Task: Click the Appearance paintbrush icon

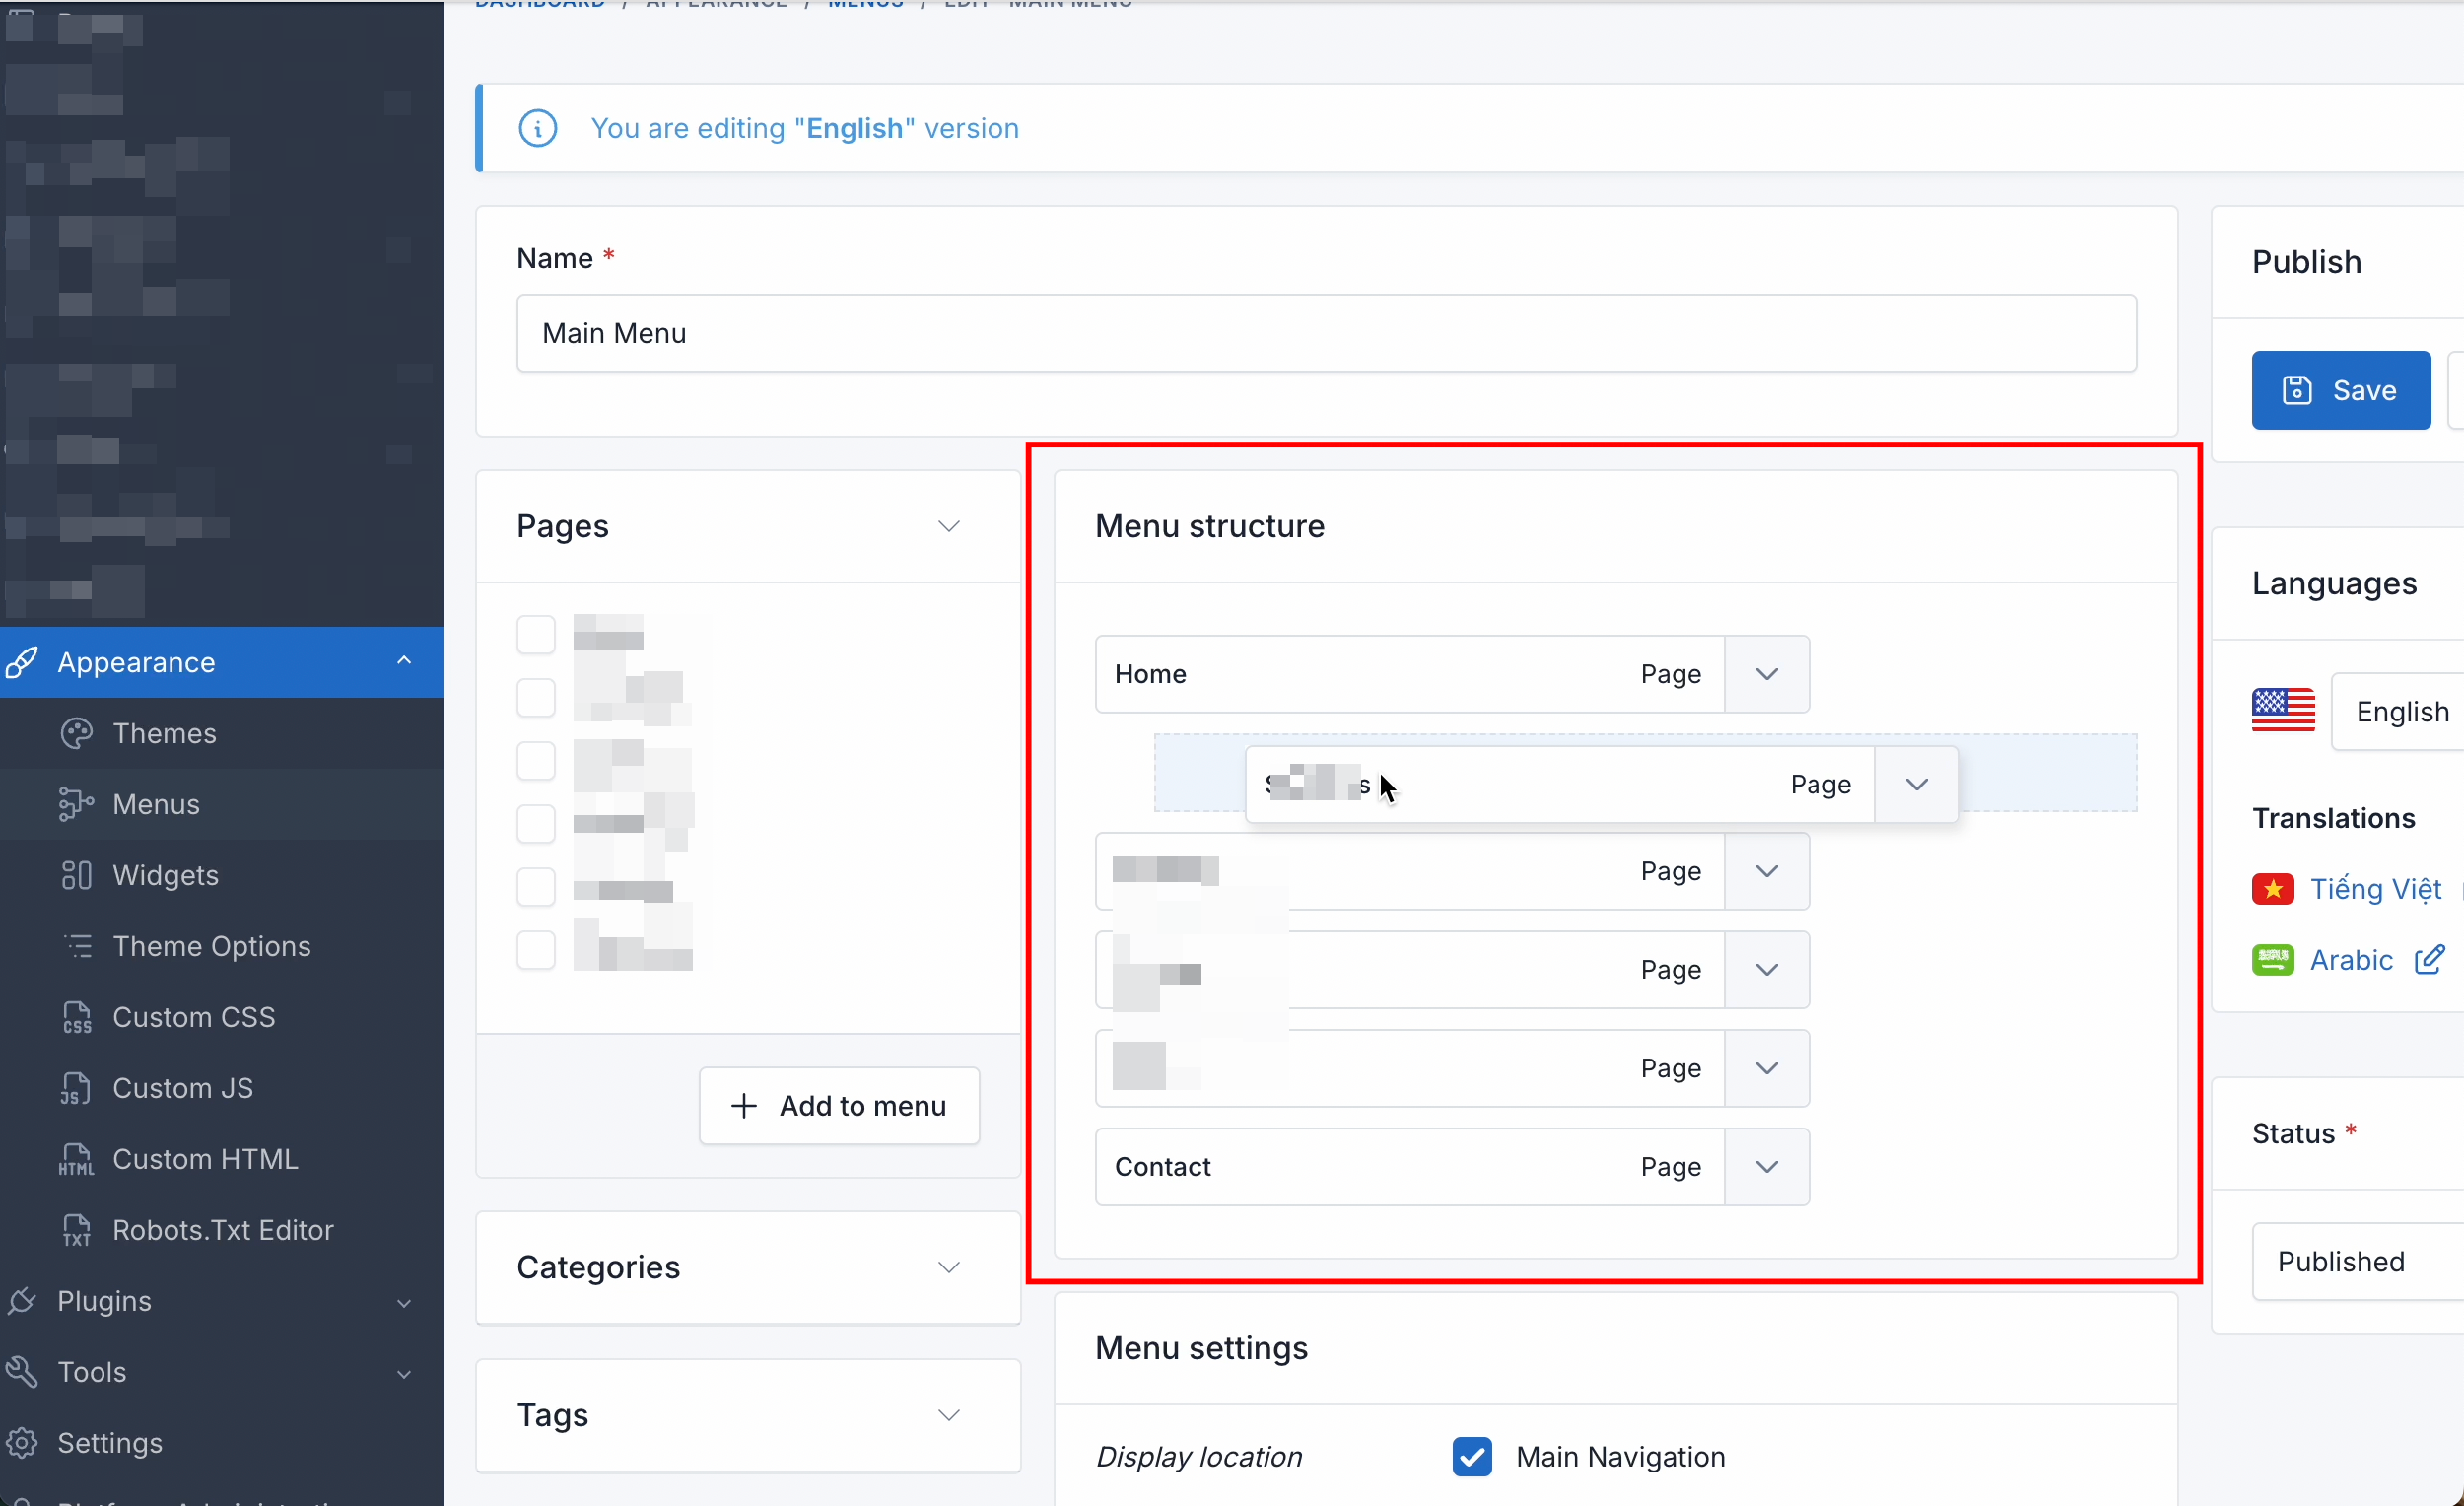Action: click(x=22, y=662)
